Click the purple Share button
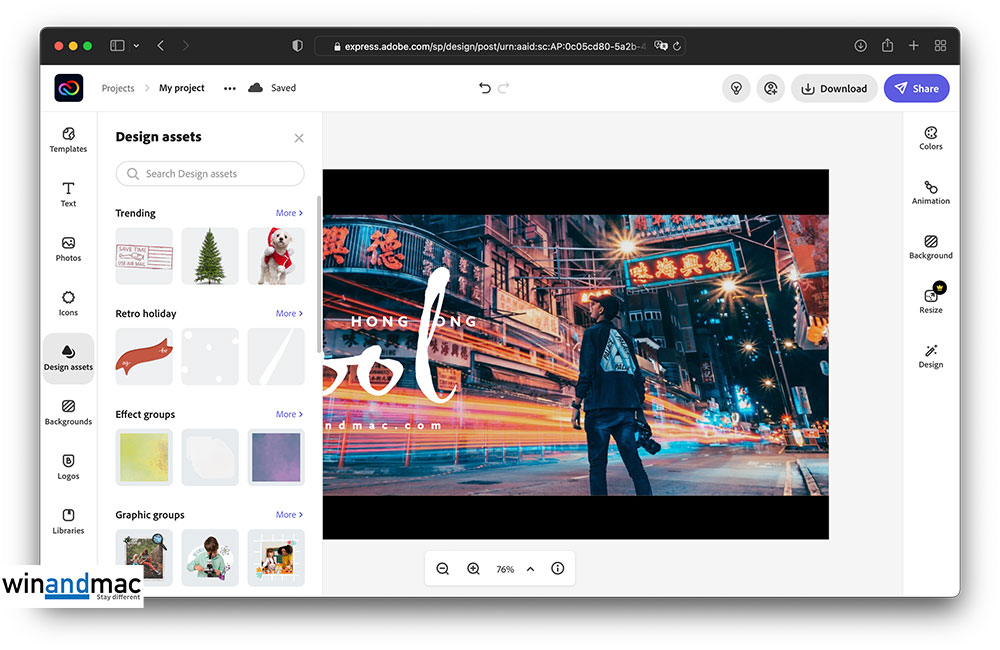This screenshot has width=1000, height=650. [x=916, y=88]
